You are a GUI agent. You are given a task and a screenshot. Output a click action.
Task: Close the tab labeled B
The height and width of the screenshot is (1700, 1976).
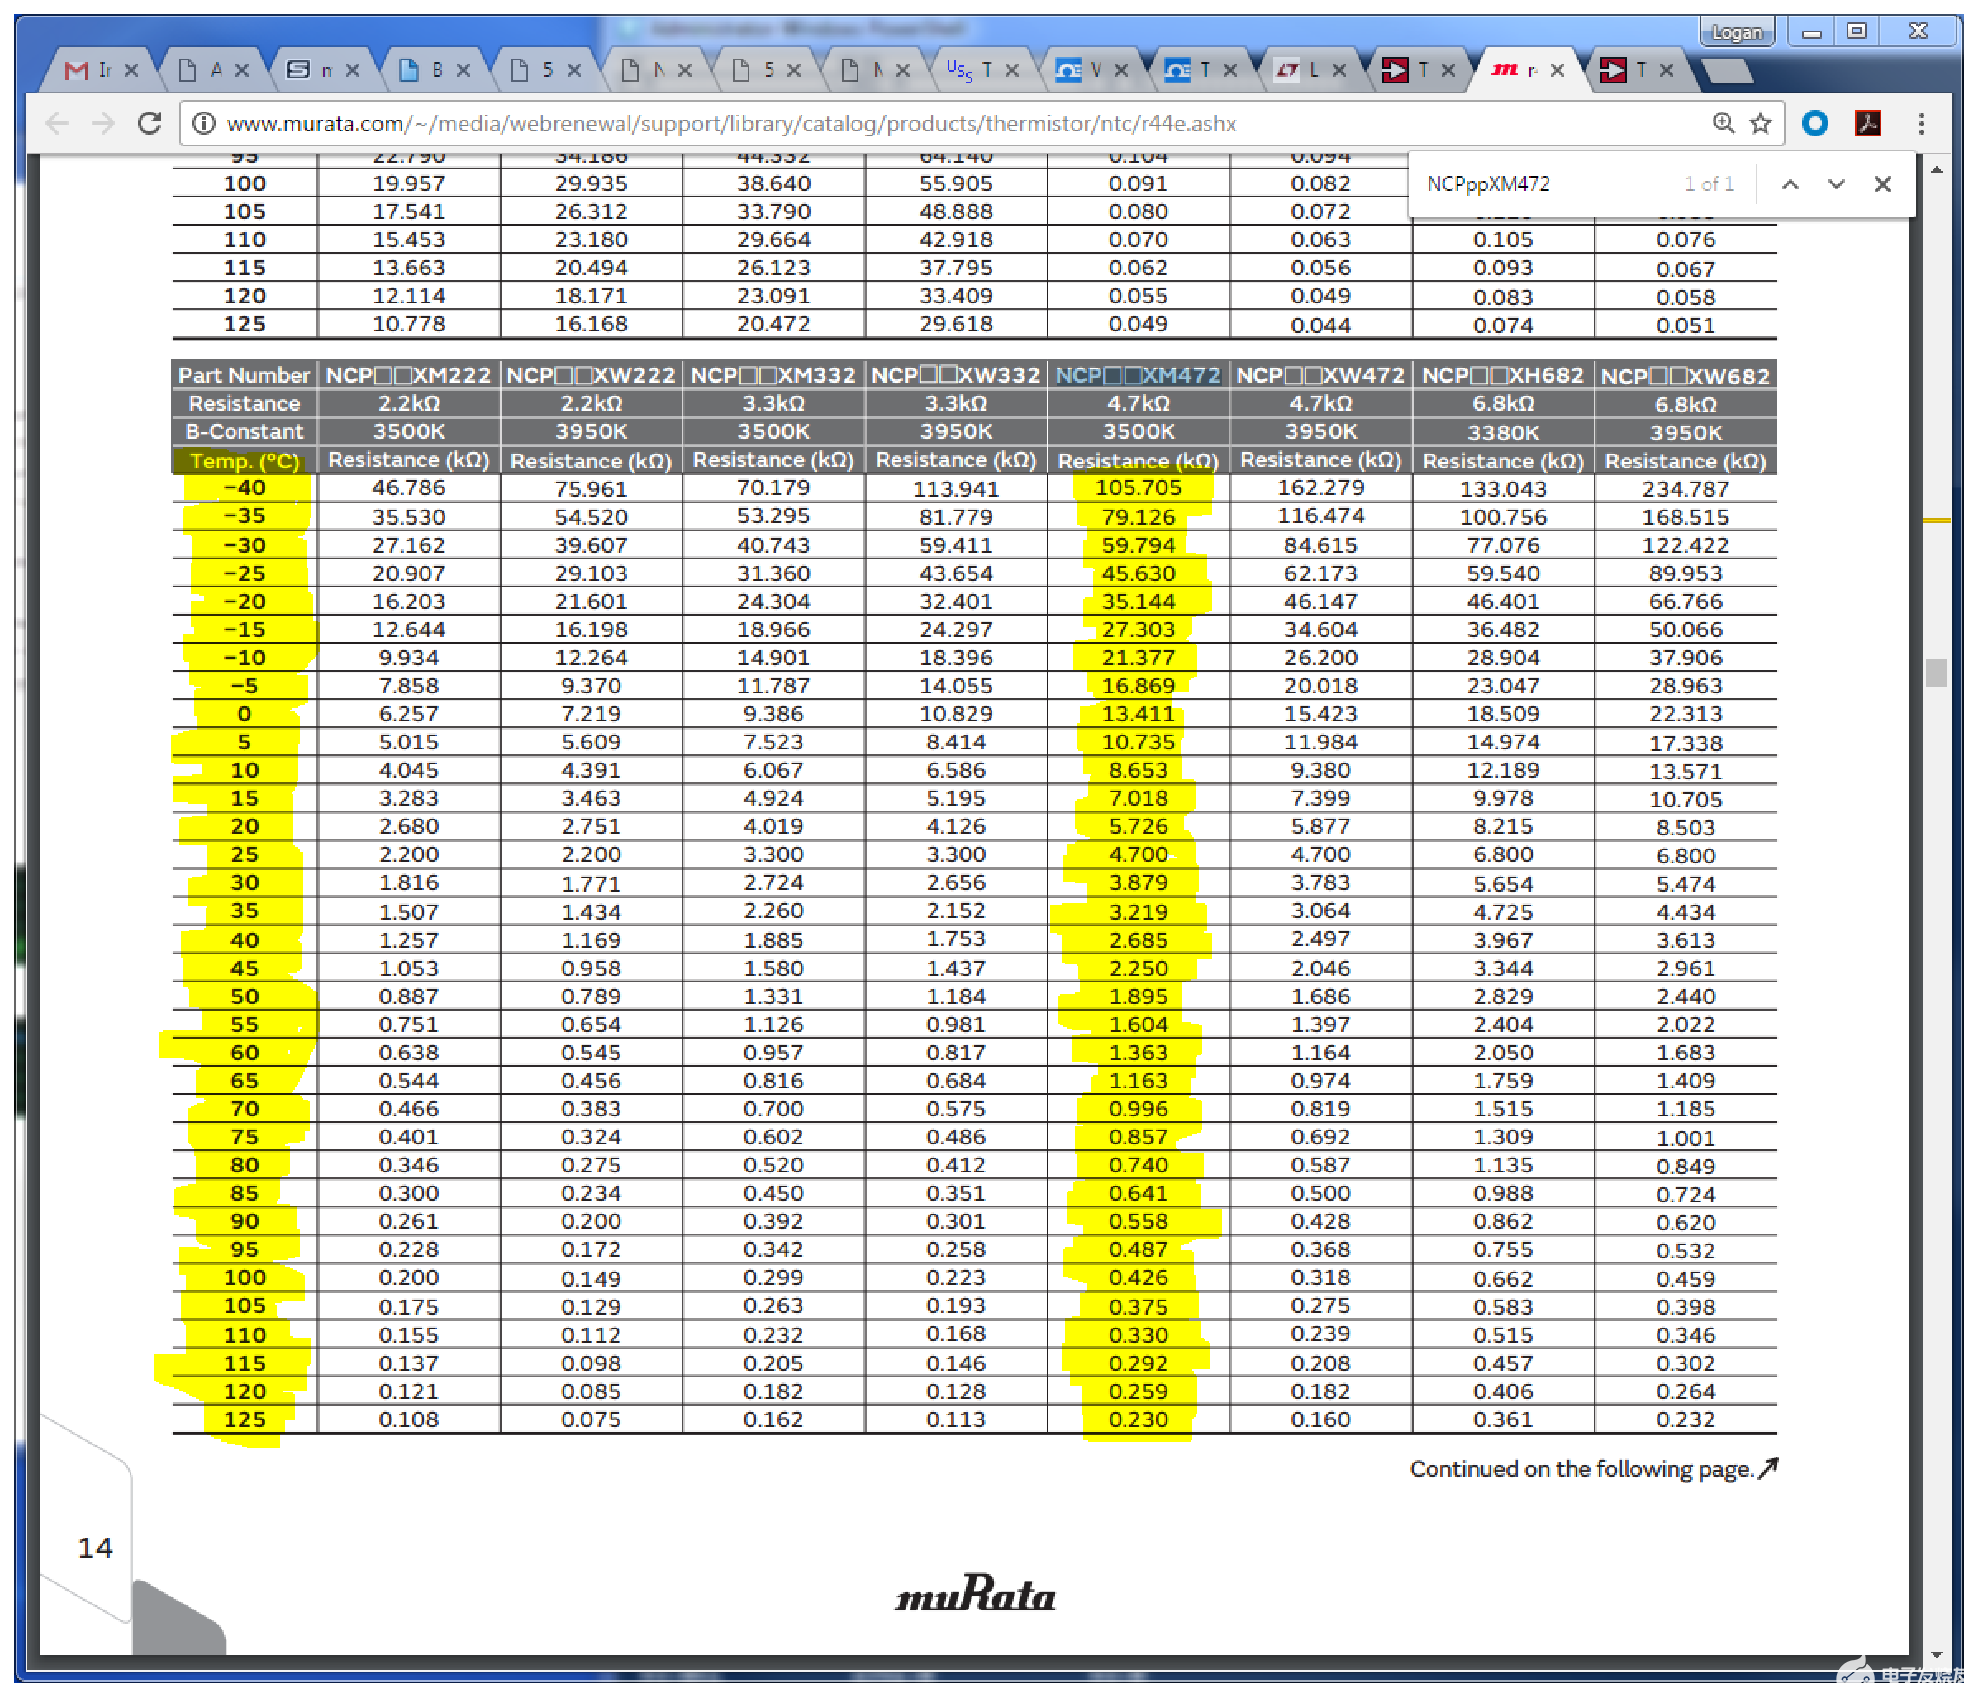click(x=463, y=70)
